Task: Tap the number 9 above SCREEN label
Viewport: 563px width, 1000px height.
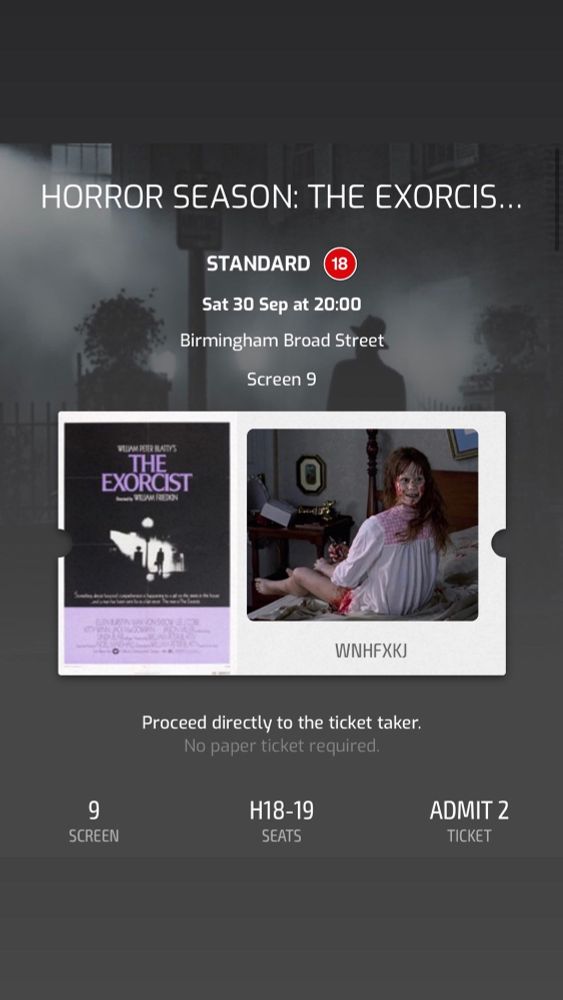Action: (94, 811)
